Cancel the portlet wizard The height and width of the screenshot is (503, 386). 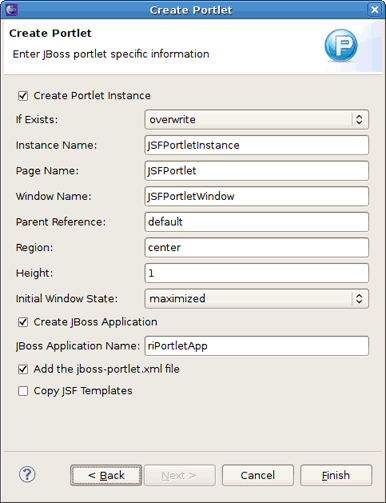pos(258,475)
